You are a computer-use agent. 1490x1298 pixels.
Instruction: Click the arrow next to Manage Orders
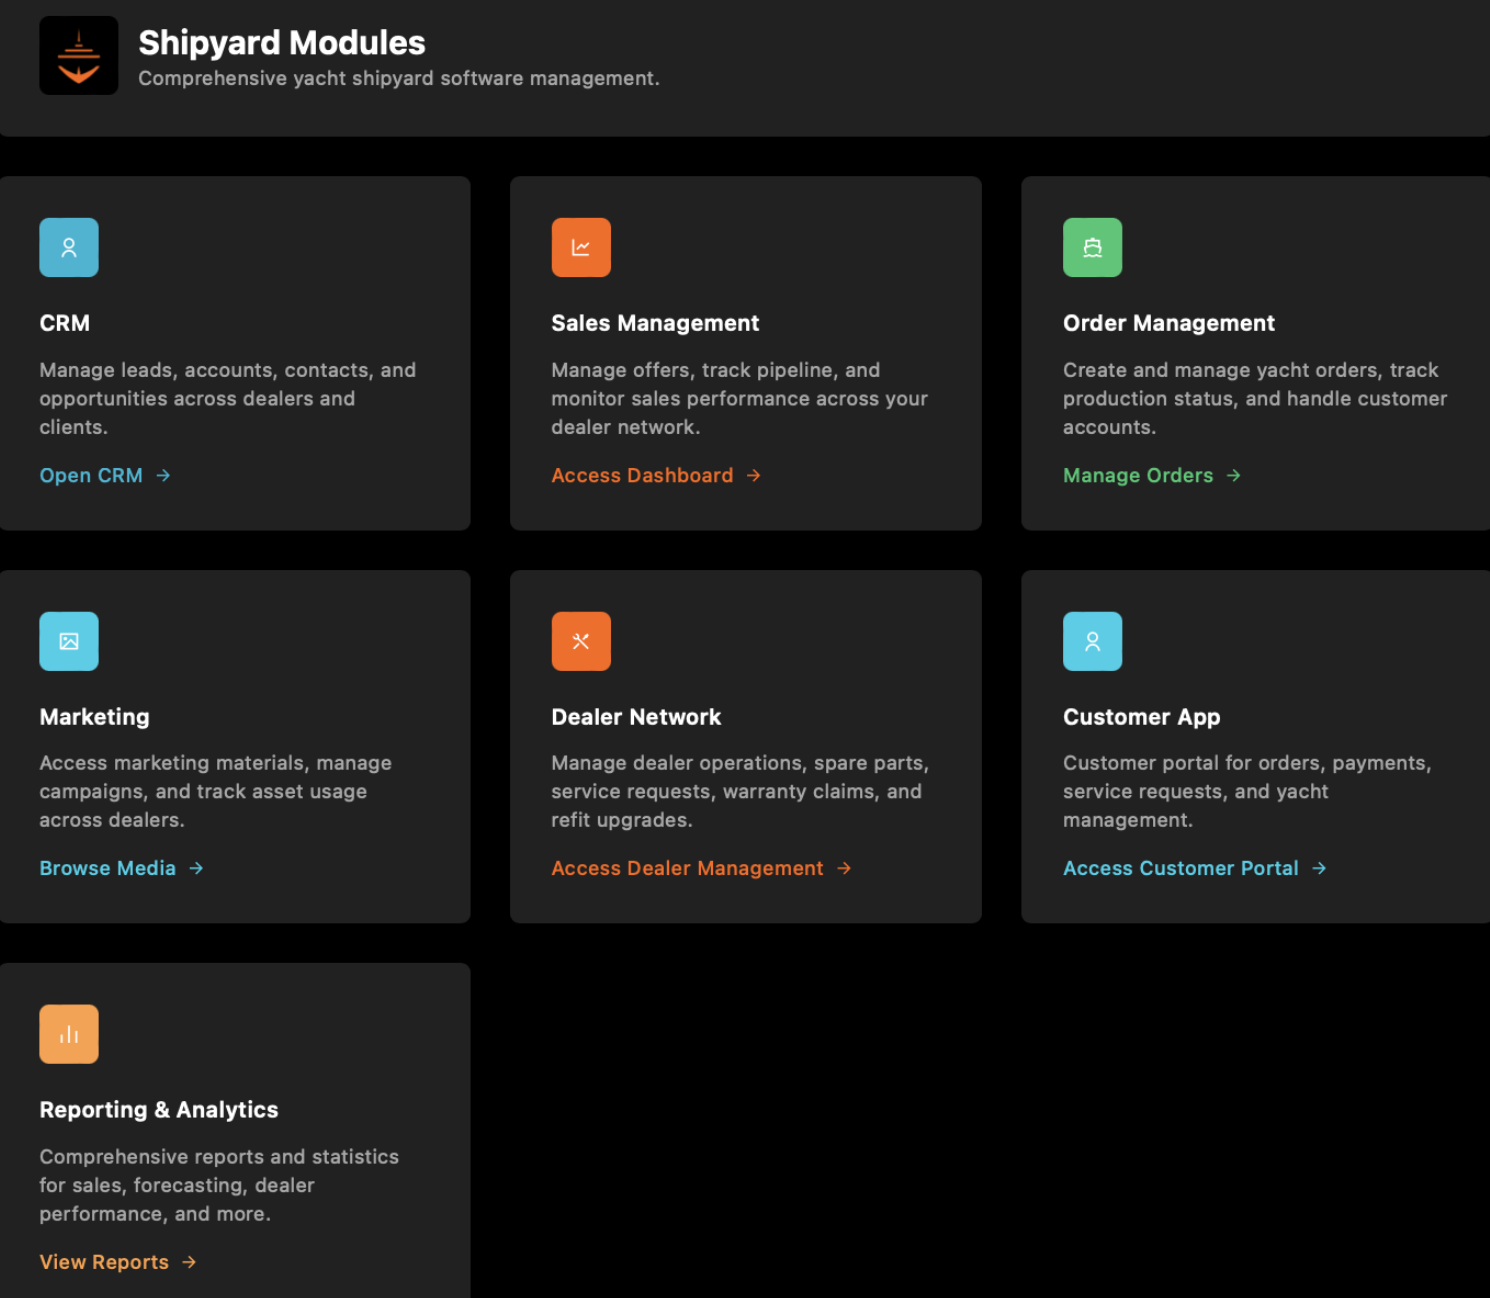(1234, 476)
